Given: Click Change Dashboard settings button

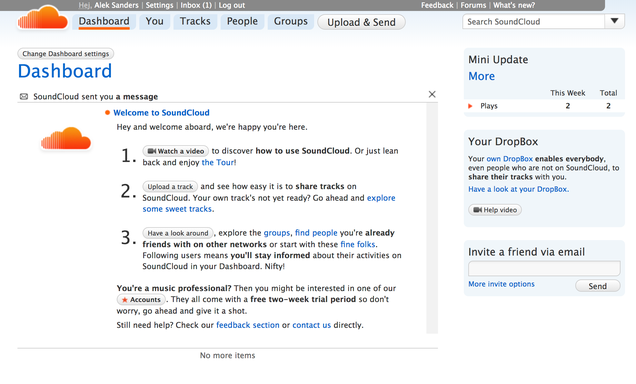Looking at the screenshot, I should tap(66, 54).
